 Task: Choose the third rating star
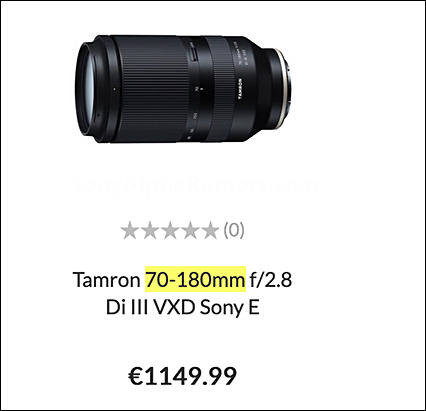pos(170,230)
